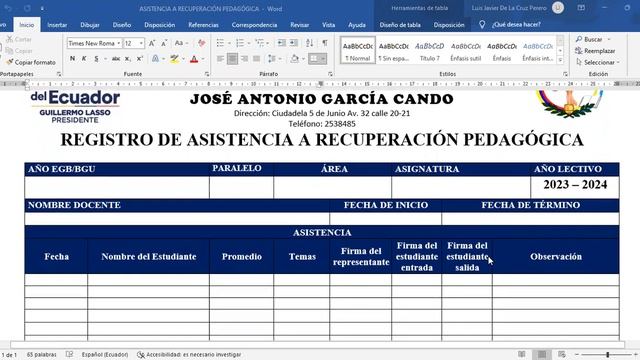Viewport: 640px width, 360px height.
Task: Open font color dropdown arrow
Action: pos(203,59)
